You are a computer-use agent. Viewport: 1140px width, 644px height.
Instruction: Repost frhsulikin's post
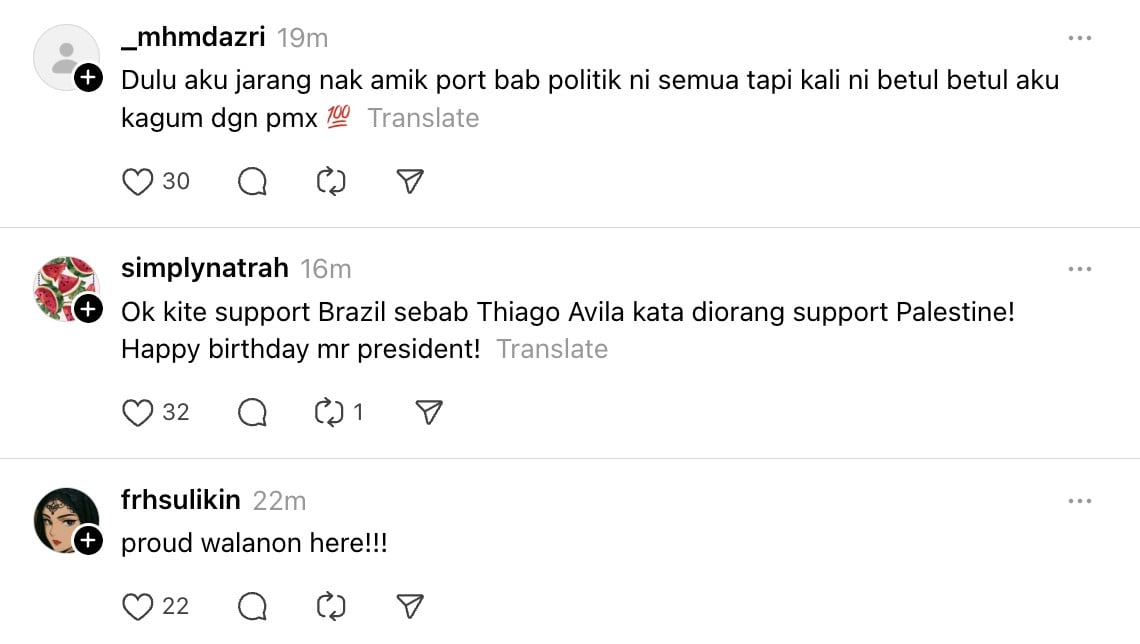click(x=330, y=606)
